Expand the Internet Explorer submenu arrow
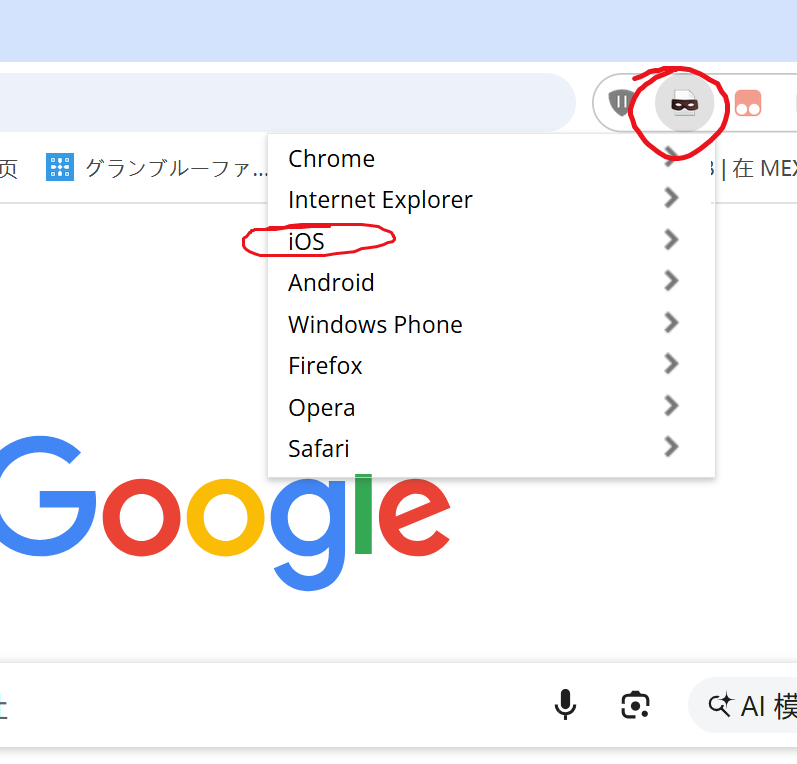The image size is (797, 764). pos(672,199)
